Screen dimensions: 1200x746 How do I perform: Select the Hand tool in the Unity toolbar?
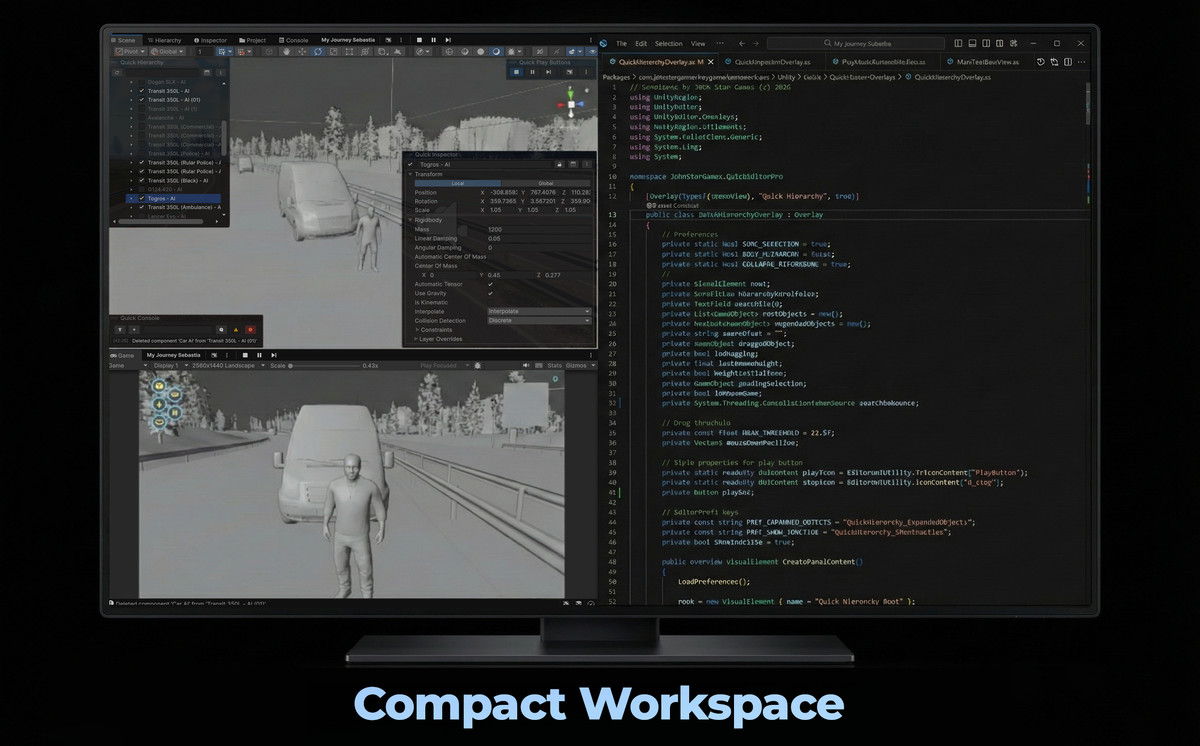286,51
